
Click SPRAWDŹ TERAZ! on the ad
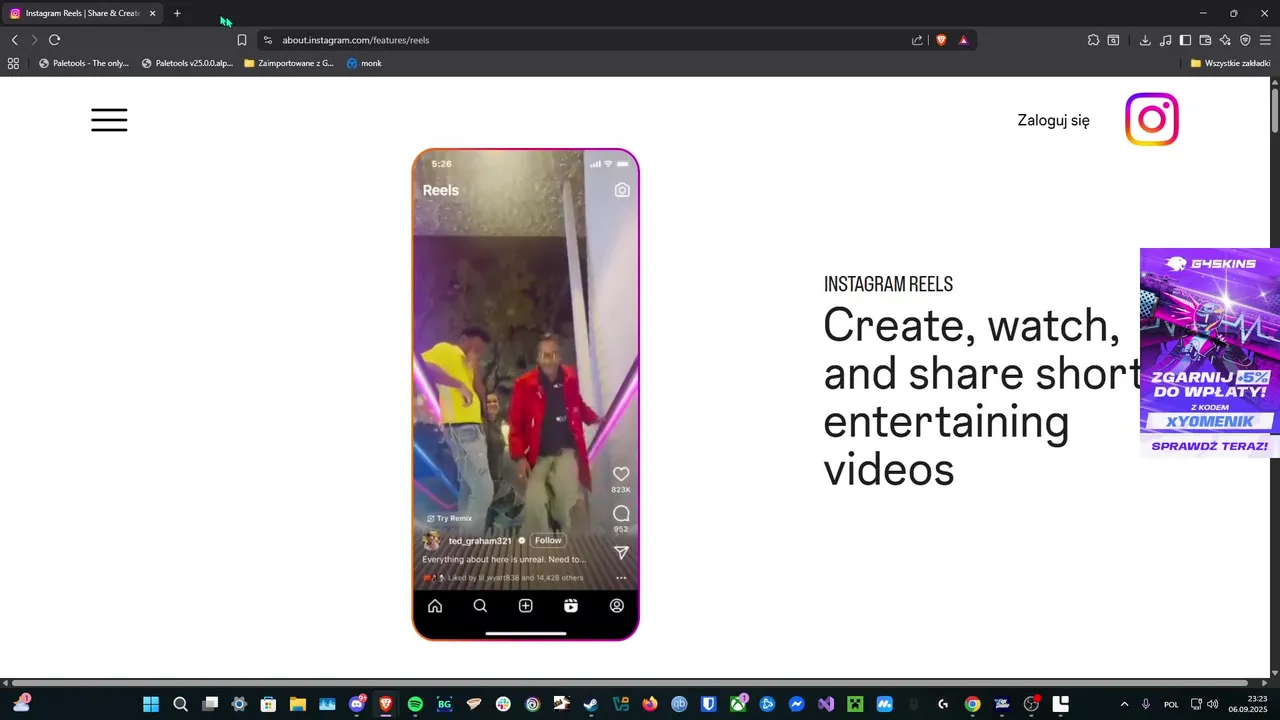[1210, 446]
